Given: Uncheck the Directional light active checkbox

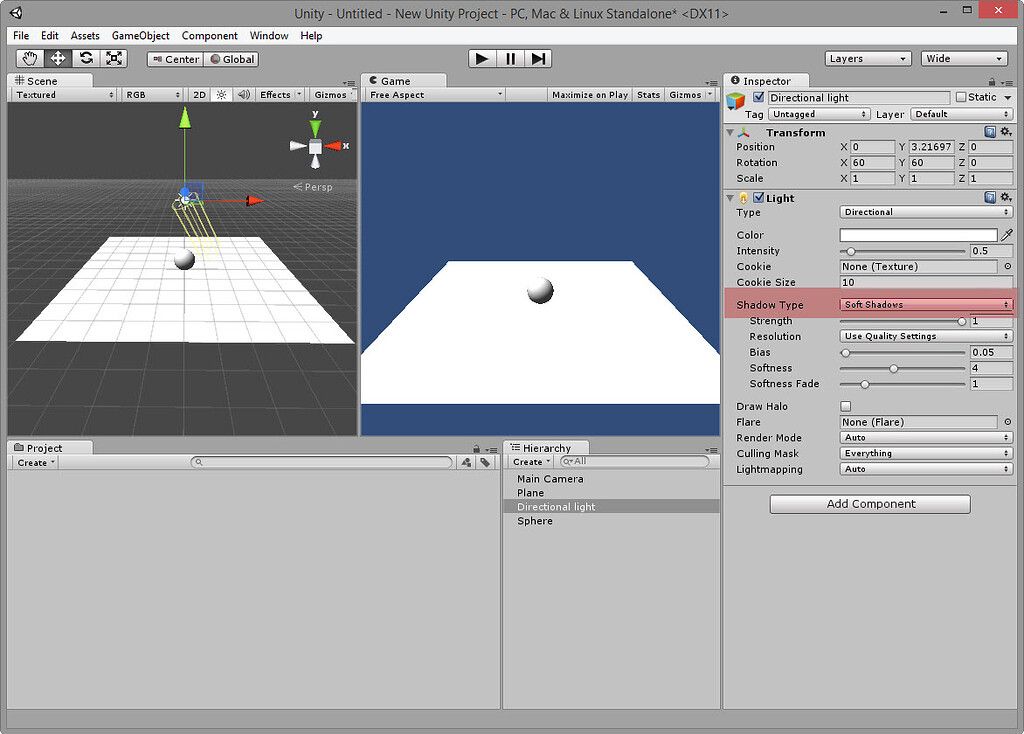Looking at the screenshot, I should [758, 97].
